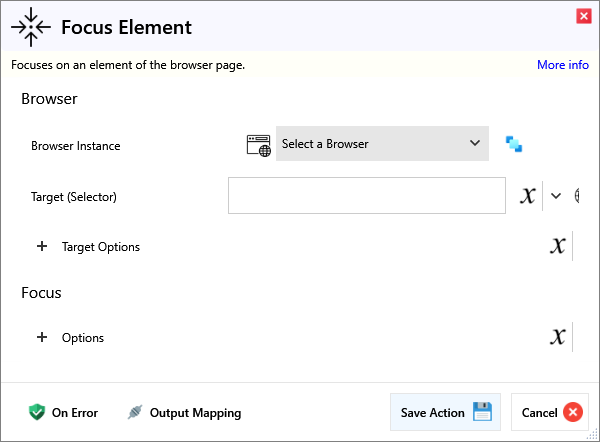Close the Focus Element dialog
The width and height of the screenshot is (600, 442).
pos(583,16)
